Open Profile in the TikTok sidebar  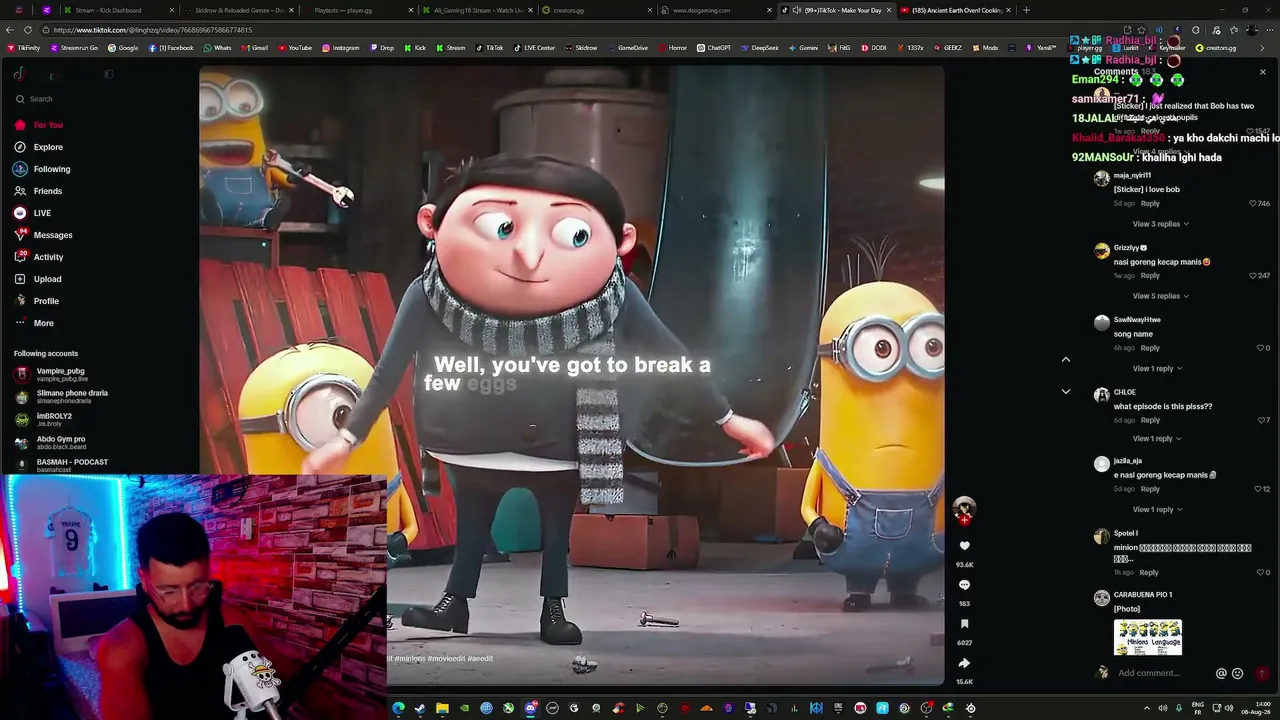[36, 301]
